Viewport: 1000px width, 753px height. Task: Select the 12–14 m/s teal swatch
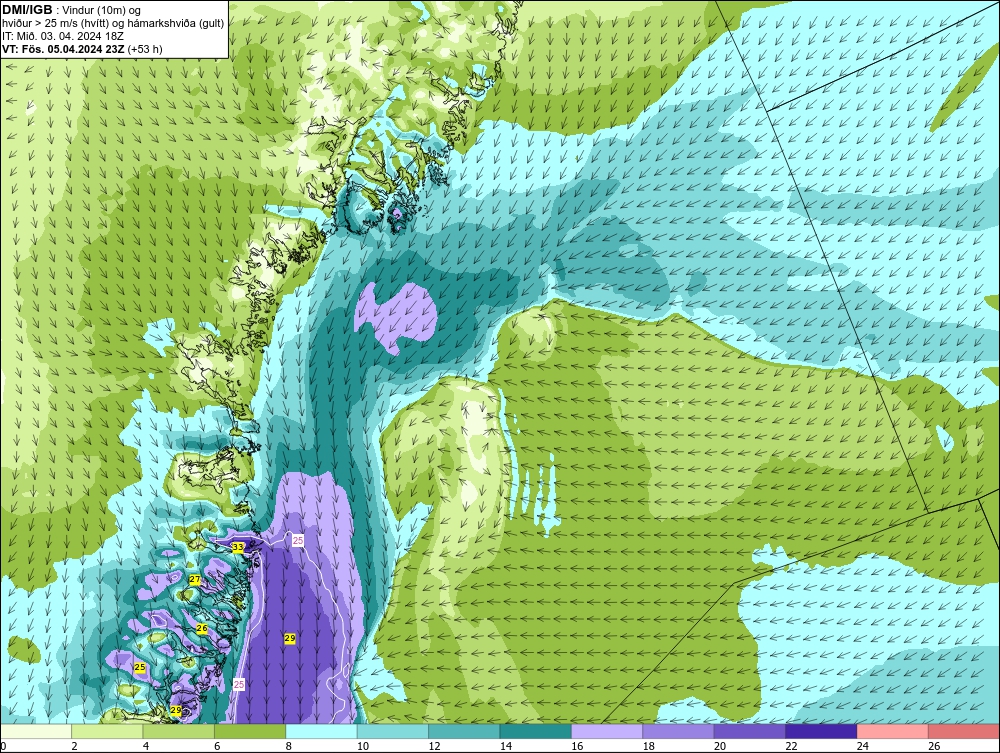tap(464, 731)
